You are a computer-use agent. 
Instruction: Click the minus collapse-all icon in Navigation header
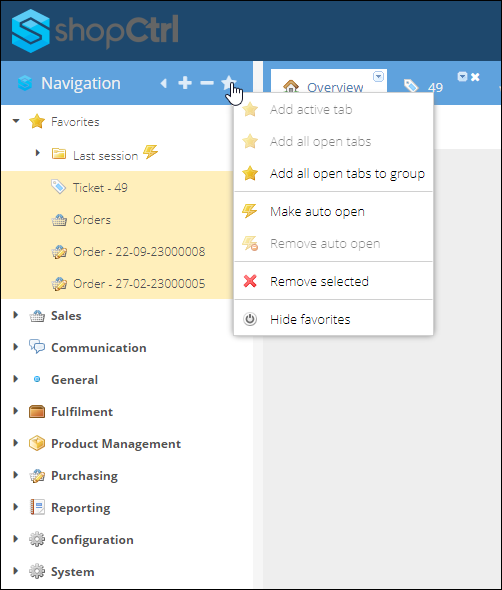207,82
